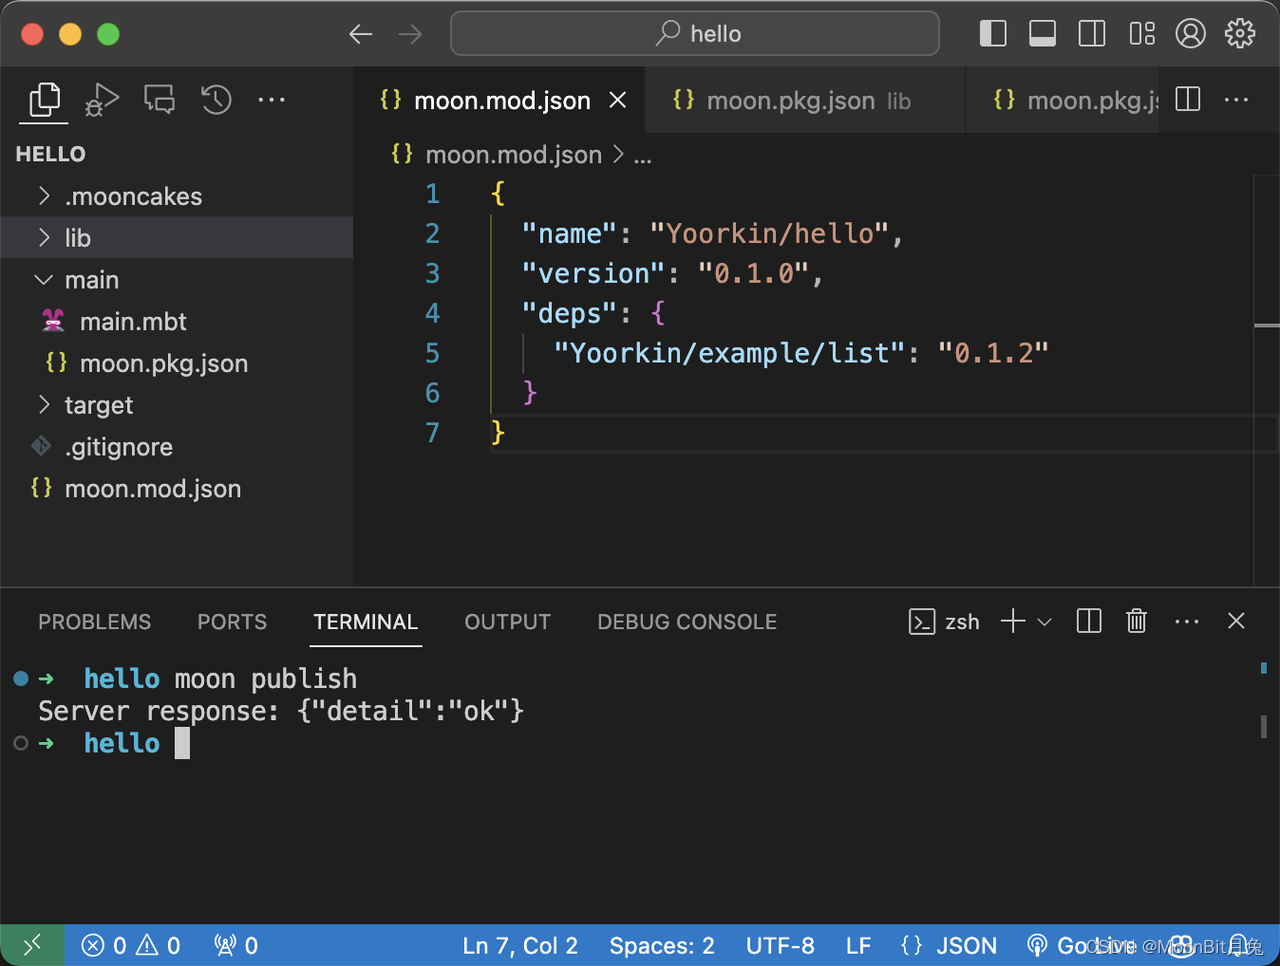Switch to the OUTPUT panel tab

[x=507, y=622]
